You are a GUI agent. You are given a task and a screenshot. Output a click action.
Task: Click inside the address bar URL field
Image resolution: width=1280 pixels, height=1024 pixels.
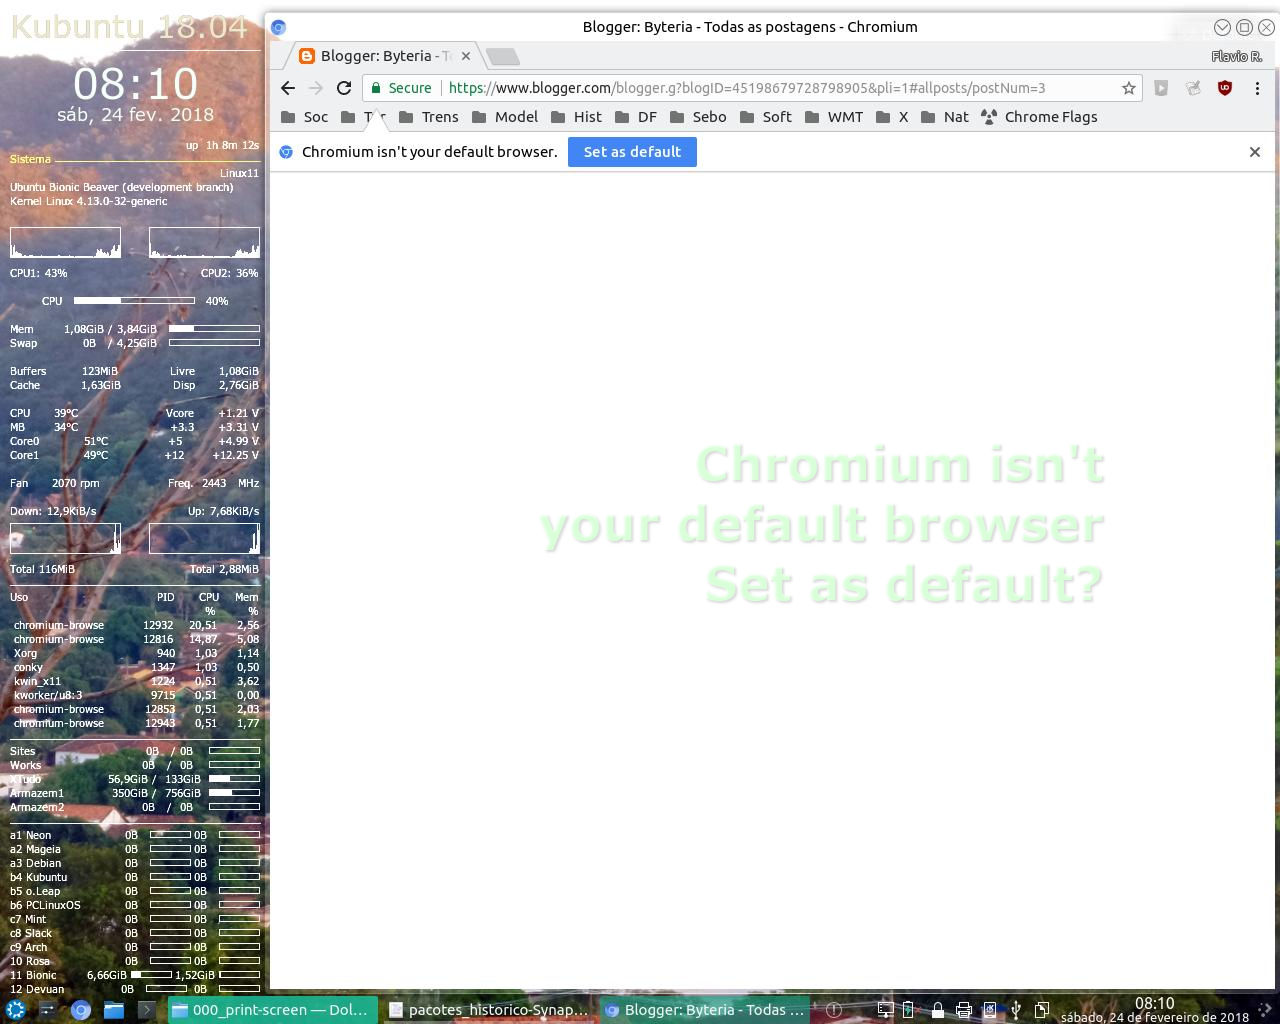pos(700,88)
